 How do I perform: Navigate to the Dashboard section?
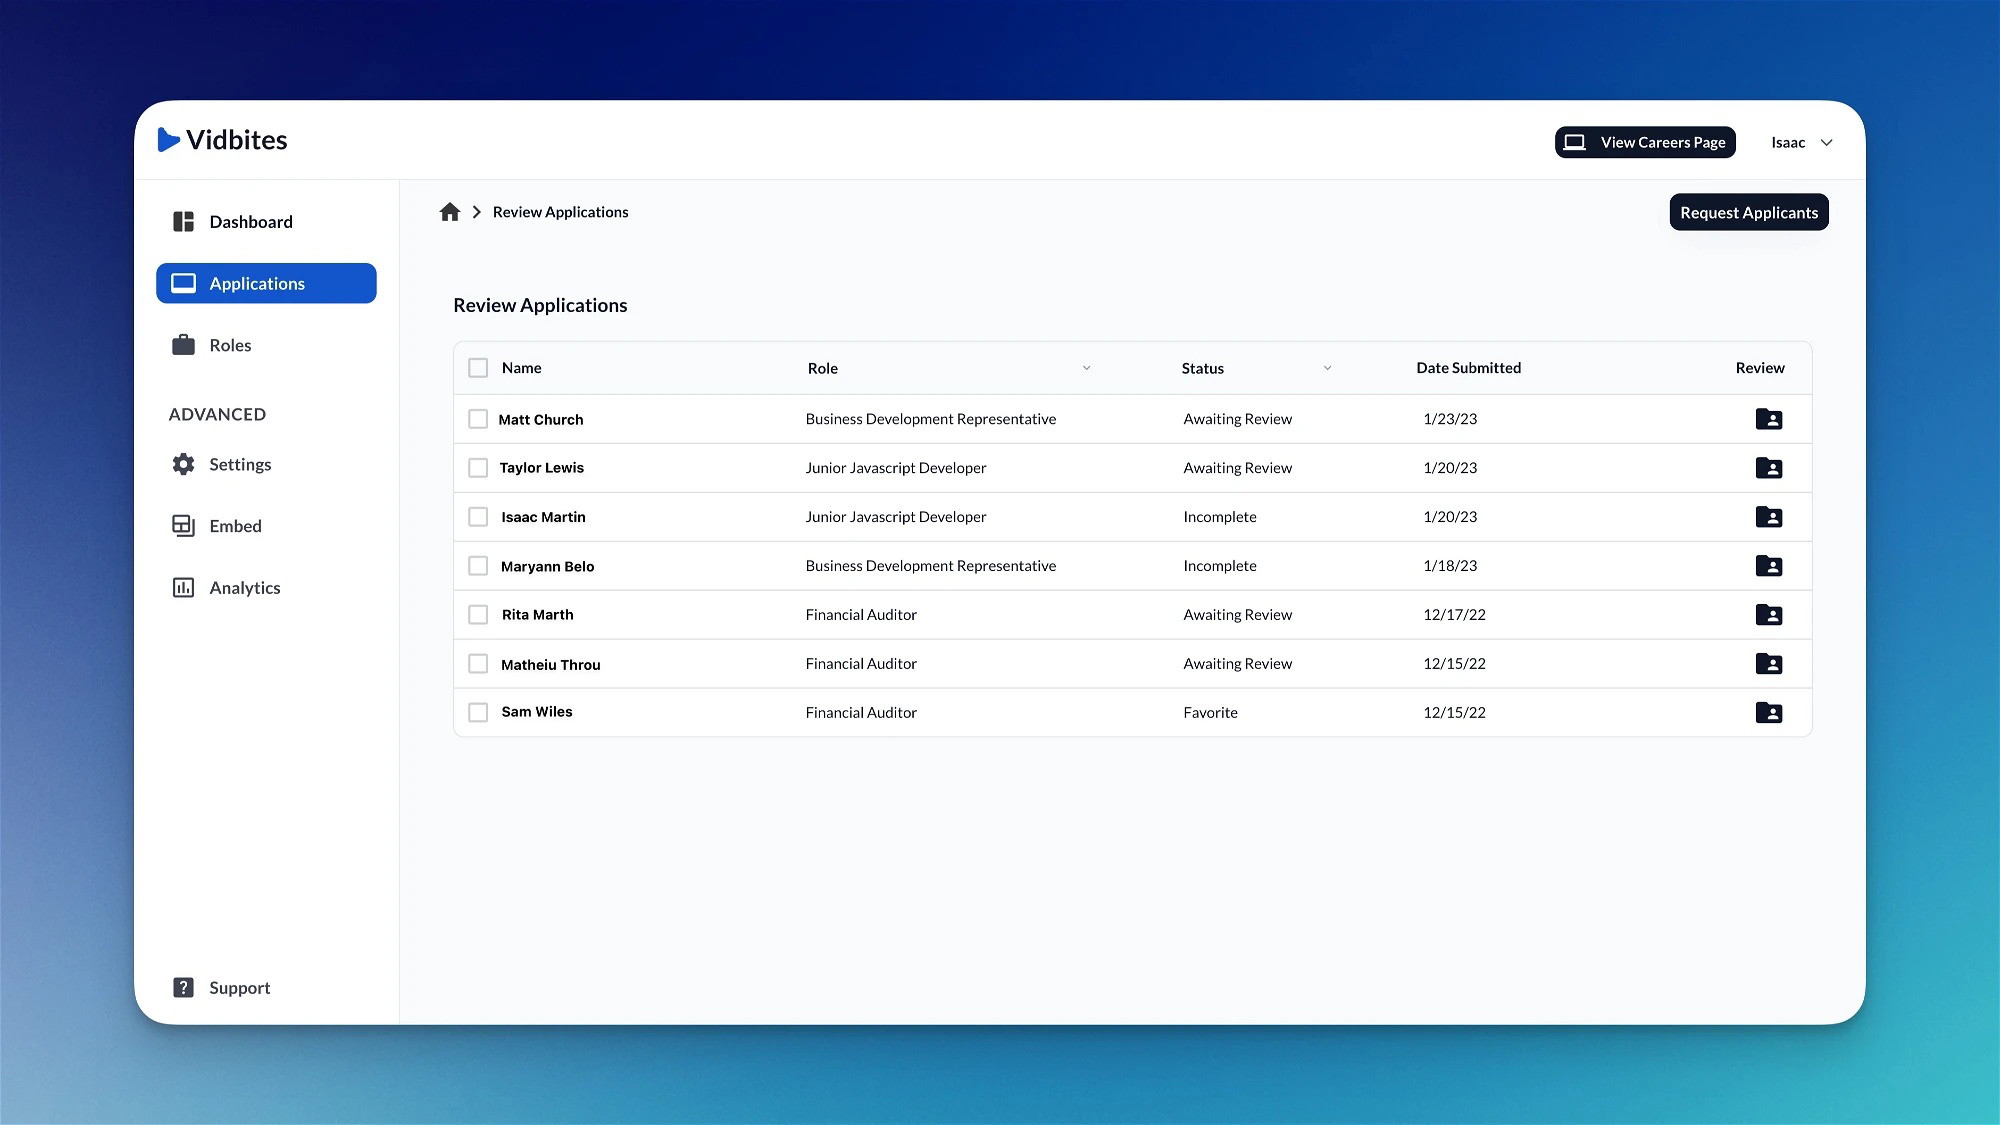pos(251,221)
